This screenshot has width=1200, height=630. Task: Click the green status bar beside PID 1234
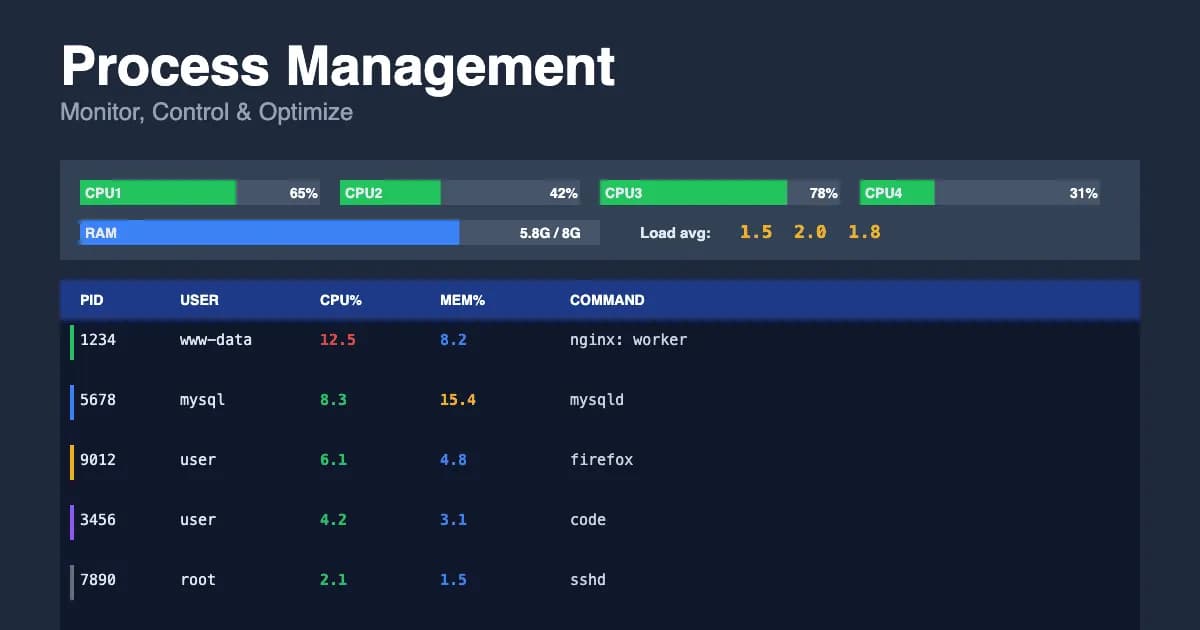pos(70,340)
